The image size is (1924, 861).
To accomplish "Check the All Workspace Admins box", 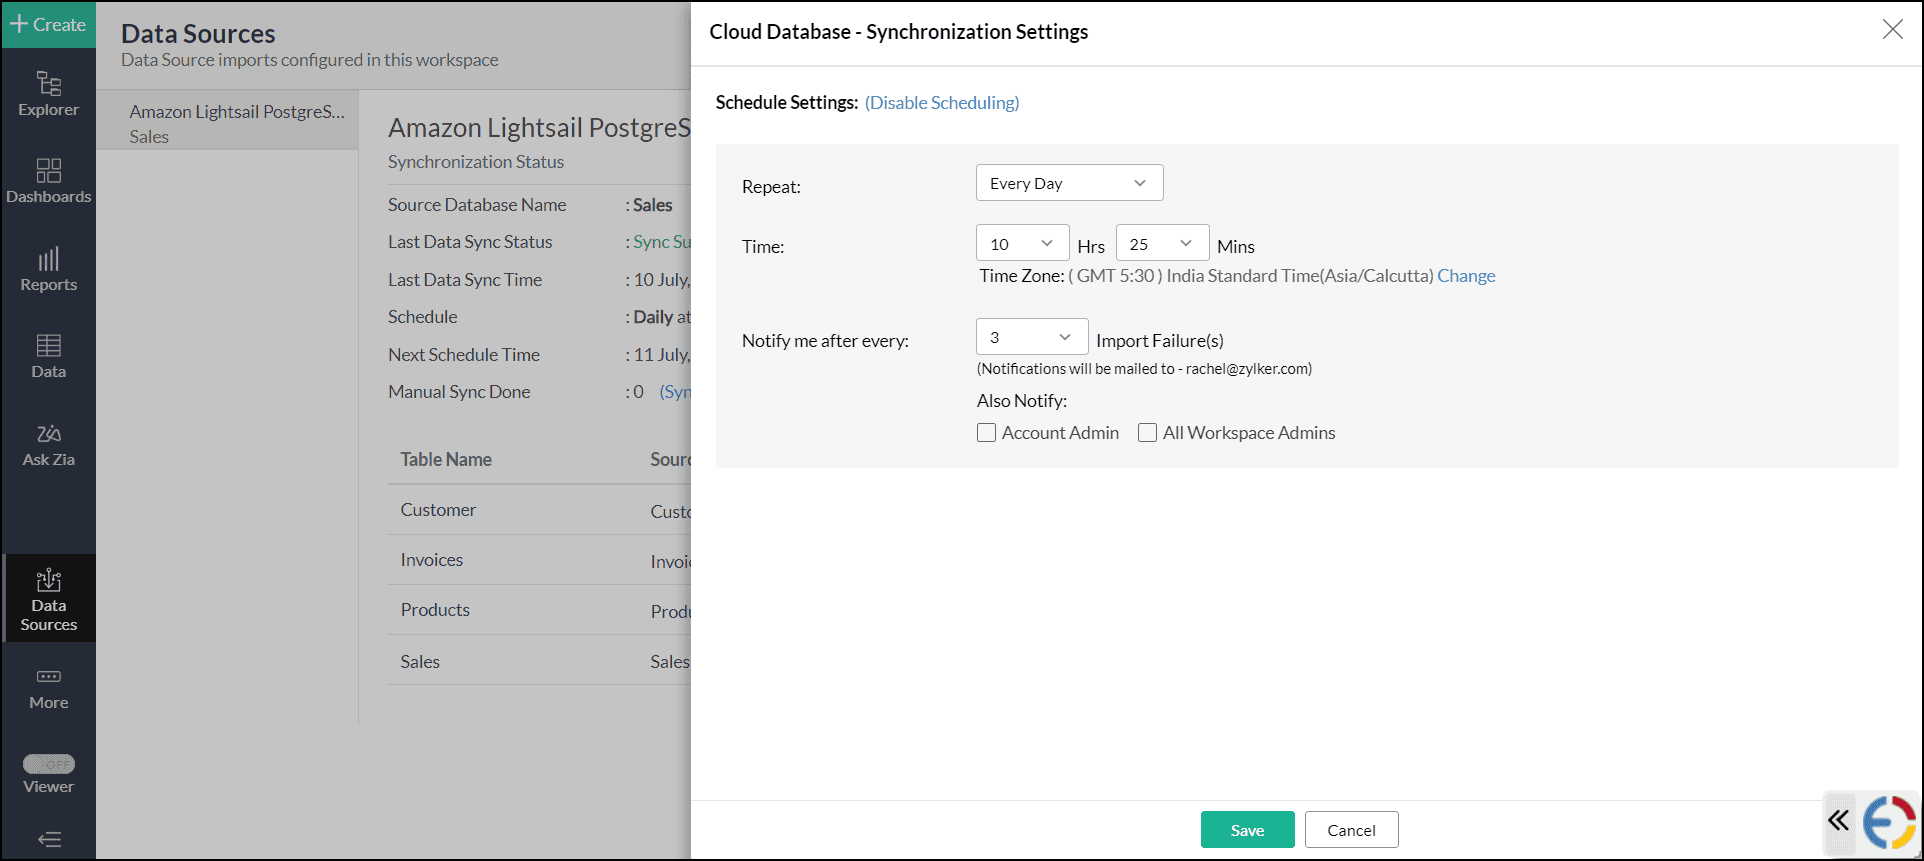I will point(1148,433).
